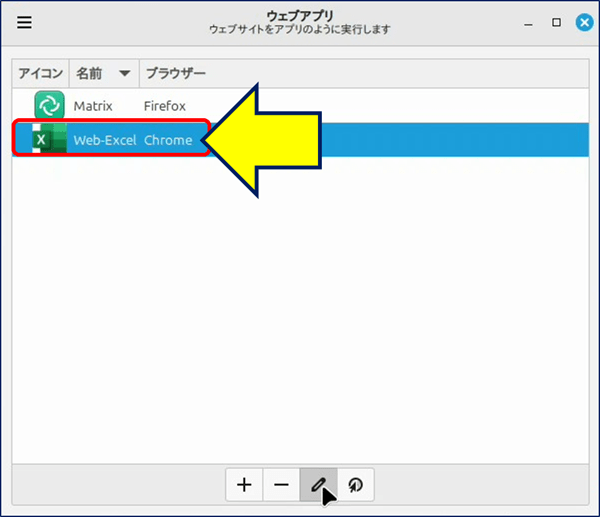The width and height of the screenshot is (600, 517).
Task: Click the アイコン column header
Action: click(x=41, y=73)
